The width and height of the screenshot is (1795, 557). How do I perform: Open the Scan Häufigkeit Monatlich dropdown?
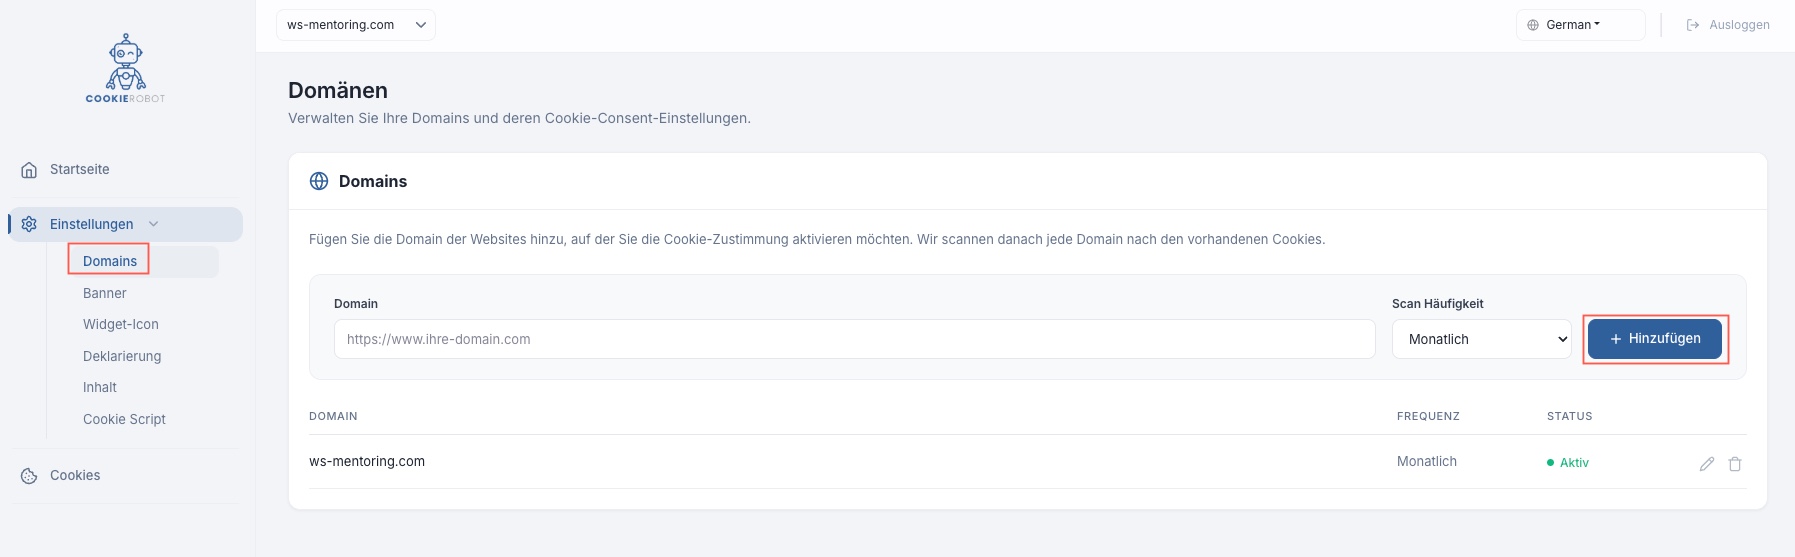[1481, 339]
